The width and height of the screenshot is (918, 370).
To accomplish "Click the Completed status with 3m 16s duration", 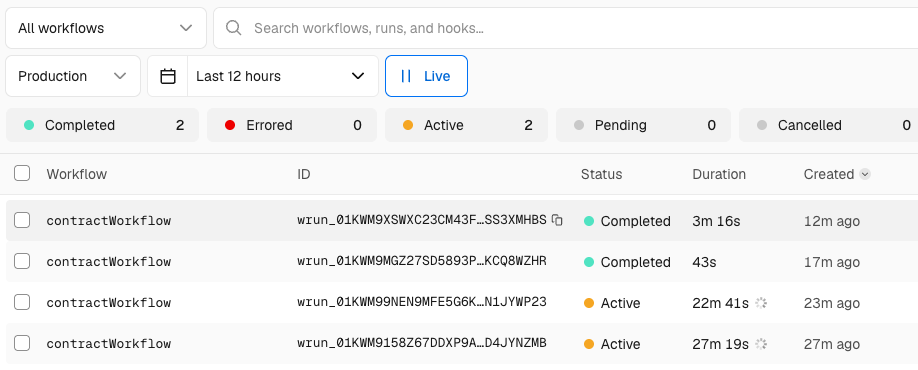I will [x=628, y=221].
